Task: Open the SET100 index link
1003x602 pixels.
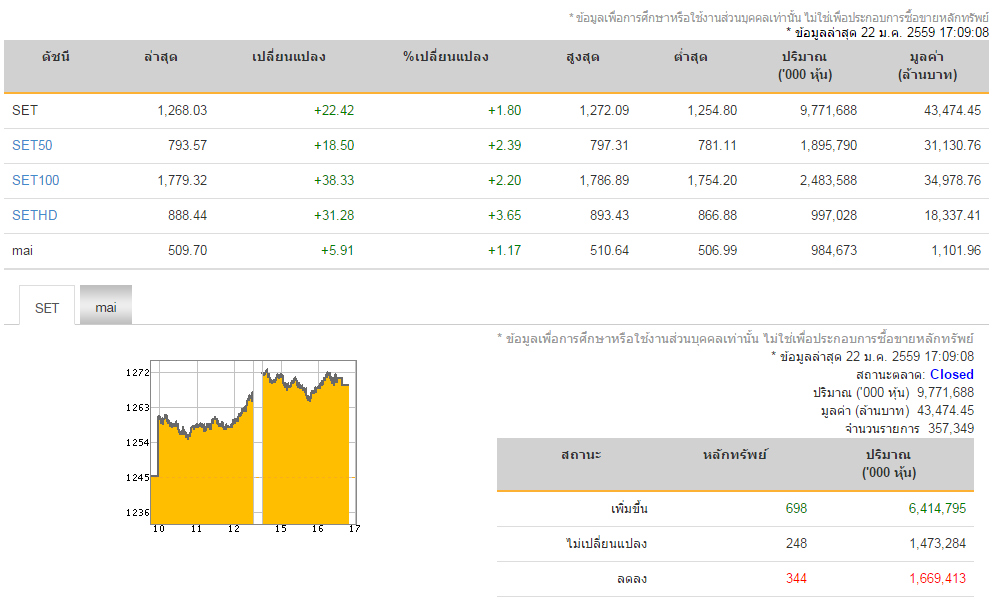Action: pos(35,180)
